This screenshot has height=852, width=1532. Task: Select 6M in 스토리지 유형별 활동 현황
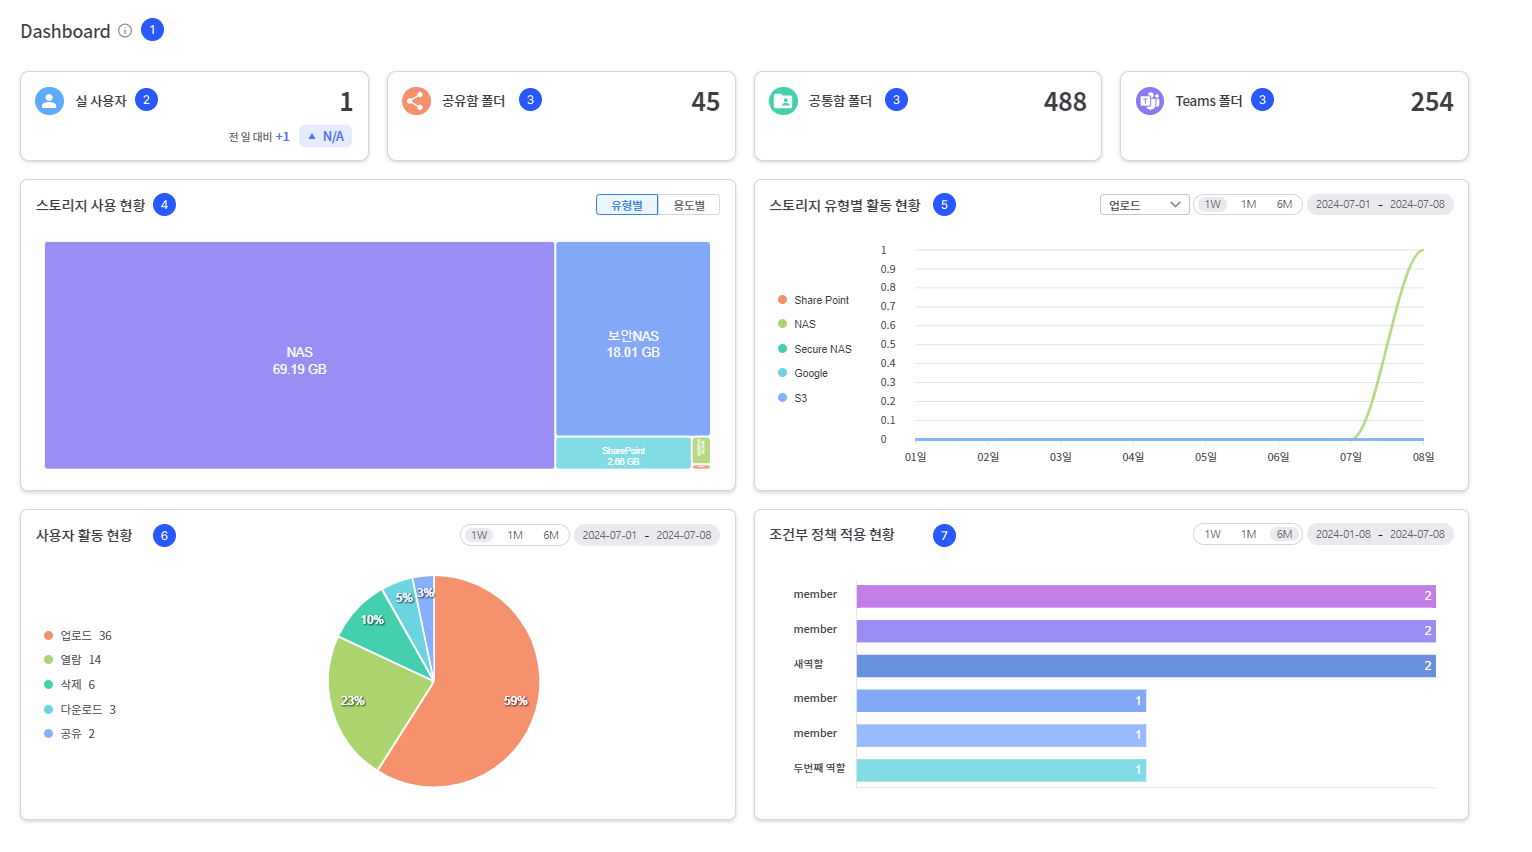coord(1284,204)
